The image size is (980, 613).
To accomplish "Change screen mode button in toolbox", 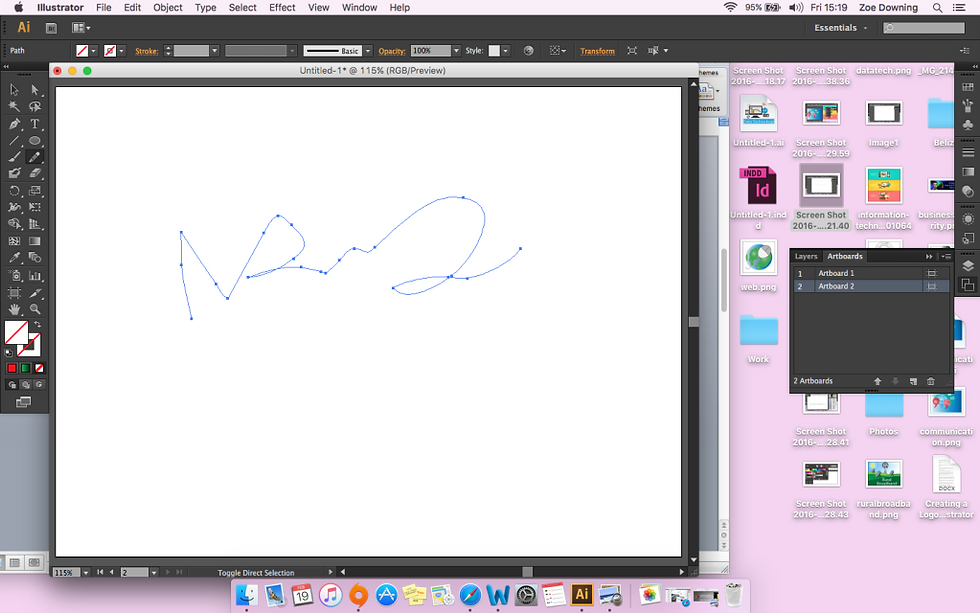I will pos(23,402).
